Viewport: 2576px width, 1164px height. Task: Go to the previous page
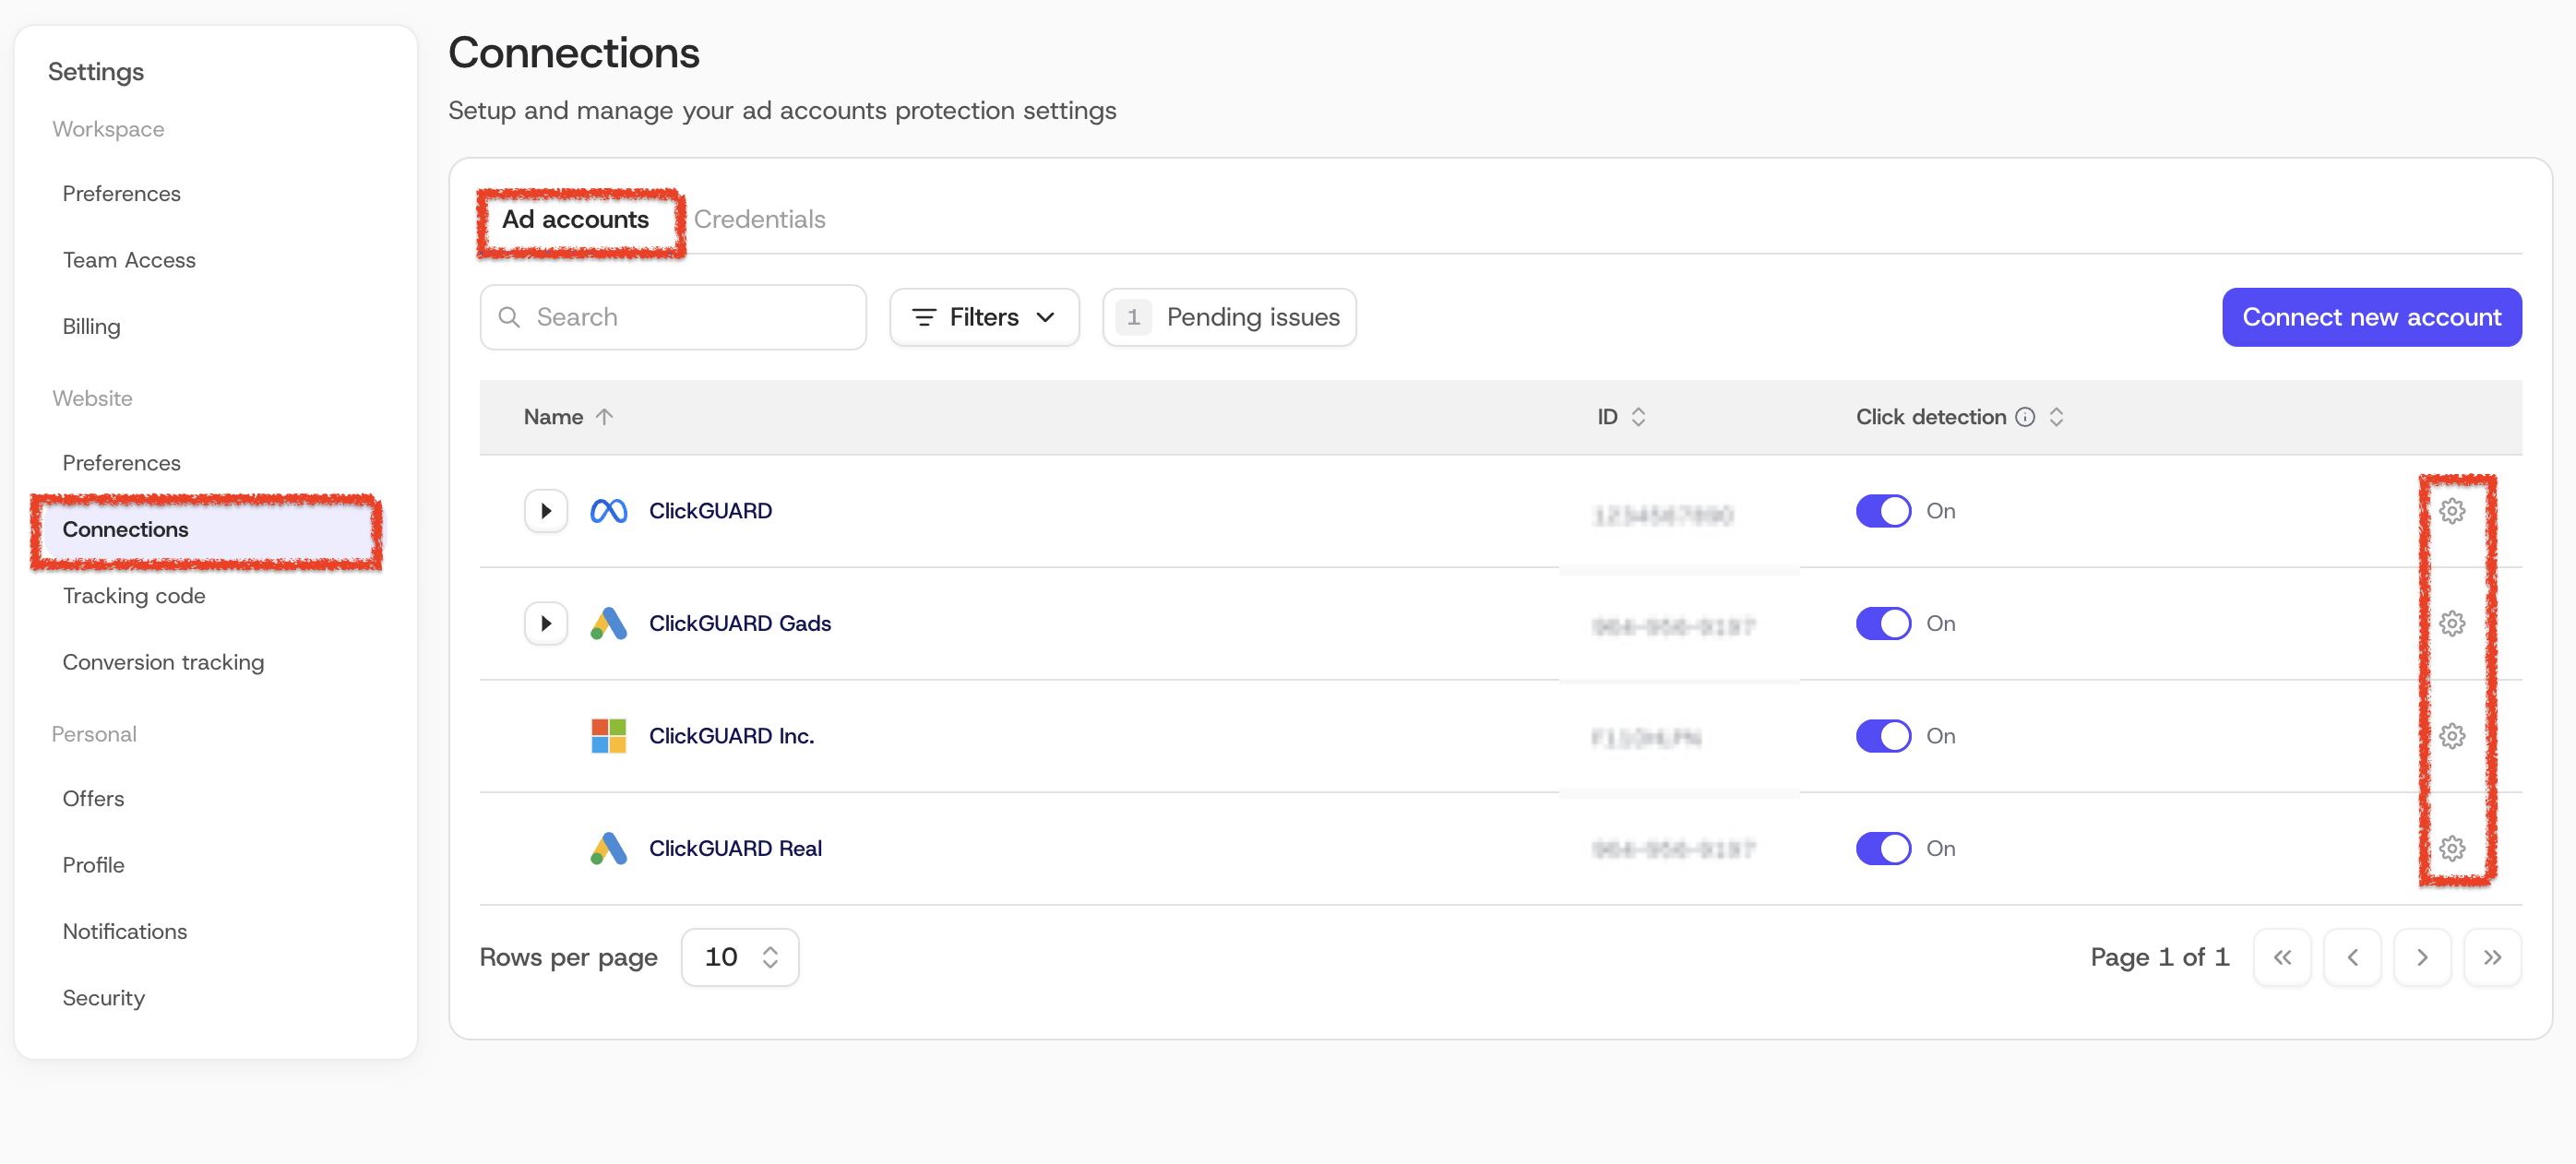tap(2352, 958)
